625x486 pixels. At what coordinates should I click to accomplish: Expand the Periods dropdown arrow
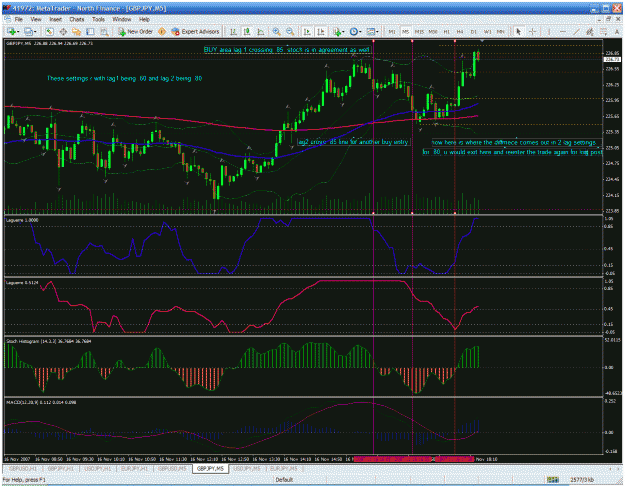pyautogui.click(x=360, y=32)
